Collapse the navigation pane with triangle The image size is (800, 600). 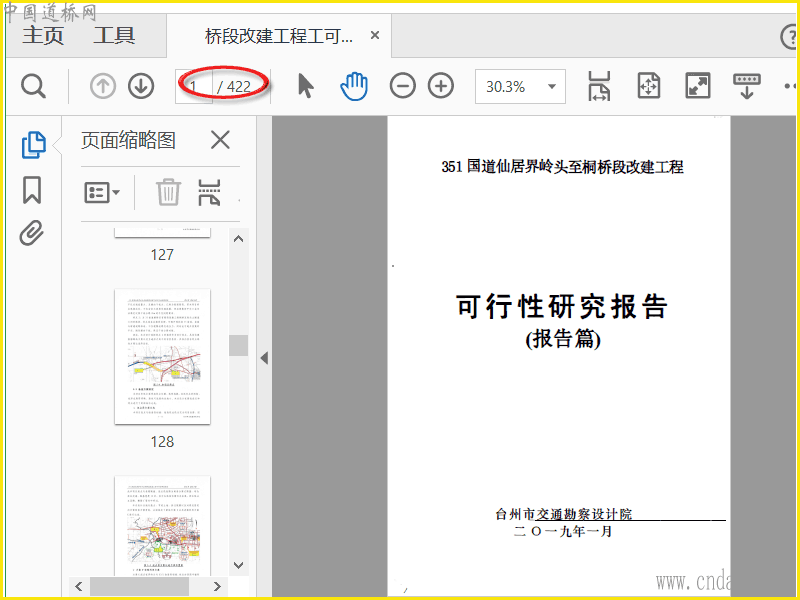click(264, 358)
